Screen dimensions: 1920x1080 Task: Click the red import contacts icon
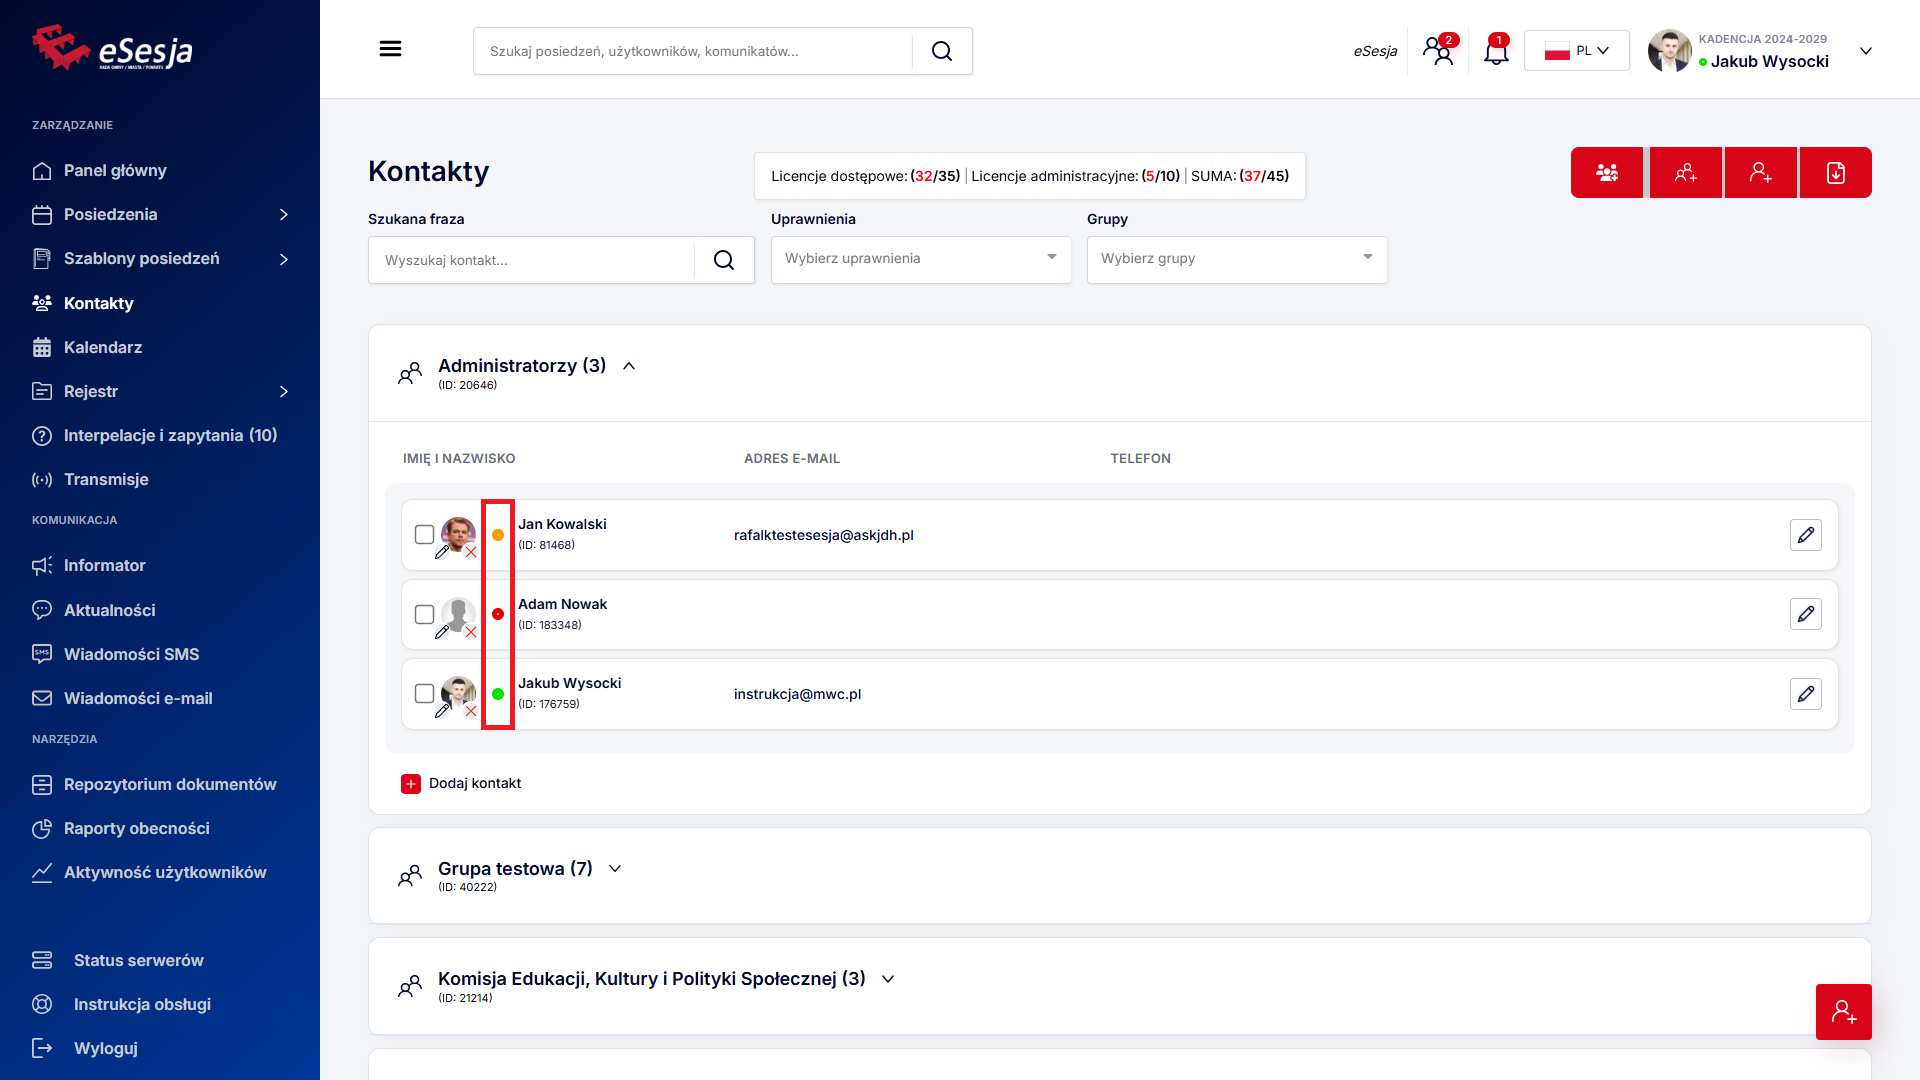pos(1835,173)
